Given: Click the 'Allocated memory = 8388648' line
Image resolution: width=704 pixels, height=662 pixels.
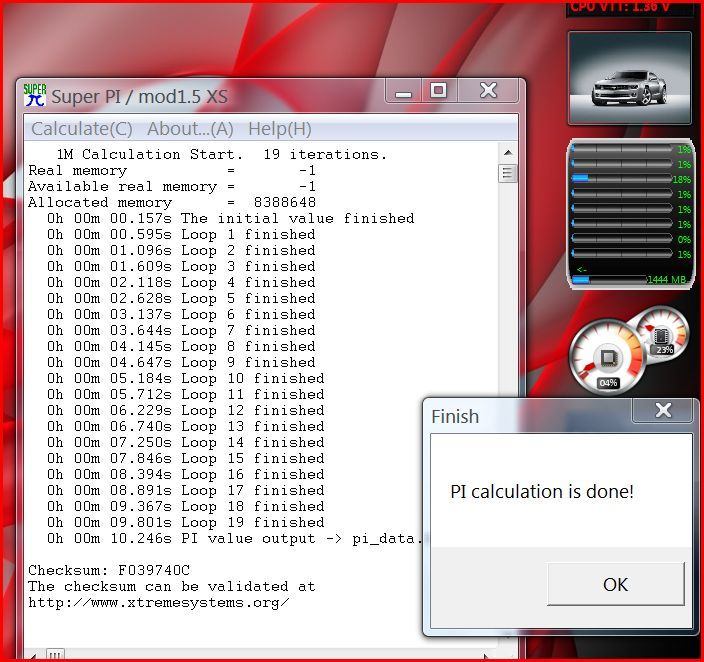Looking at the screenshot, I should click(172, 203).
